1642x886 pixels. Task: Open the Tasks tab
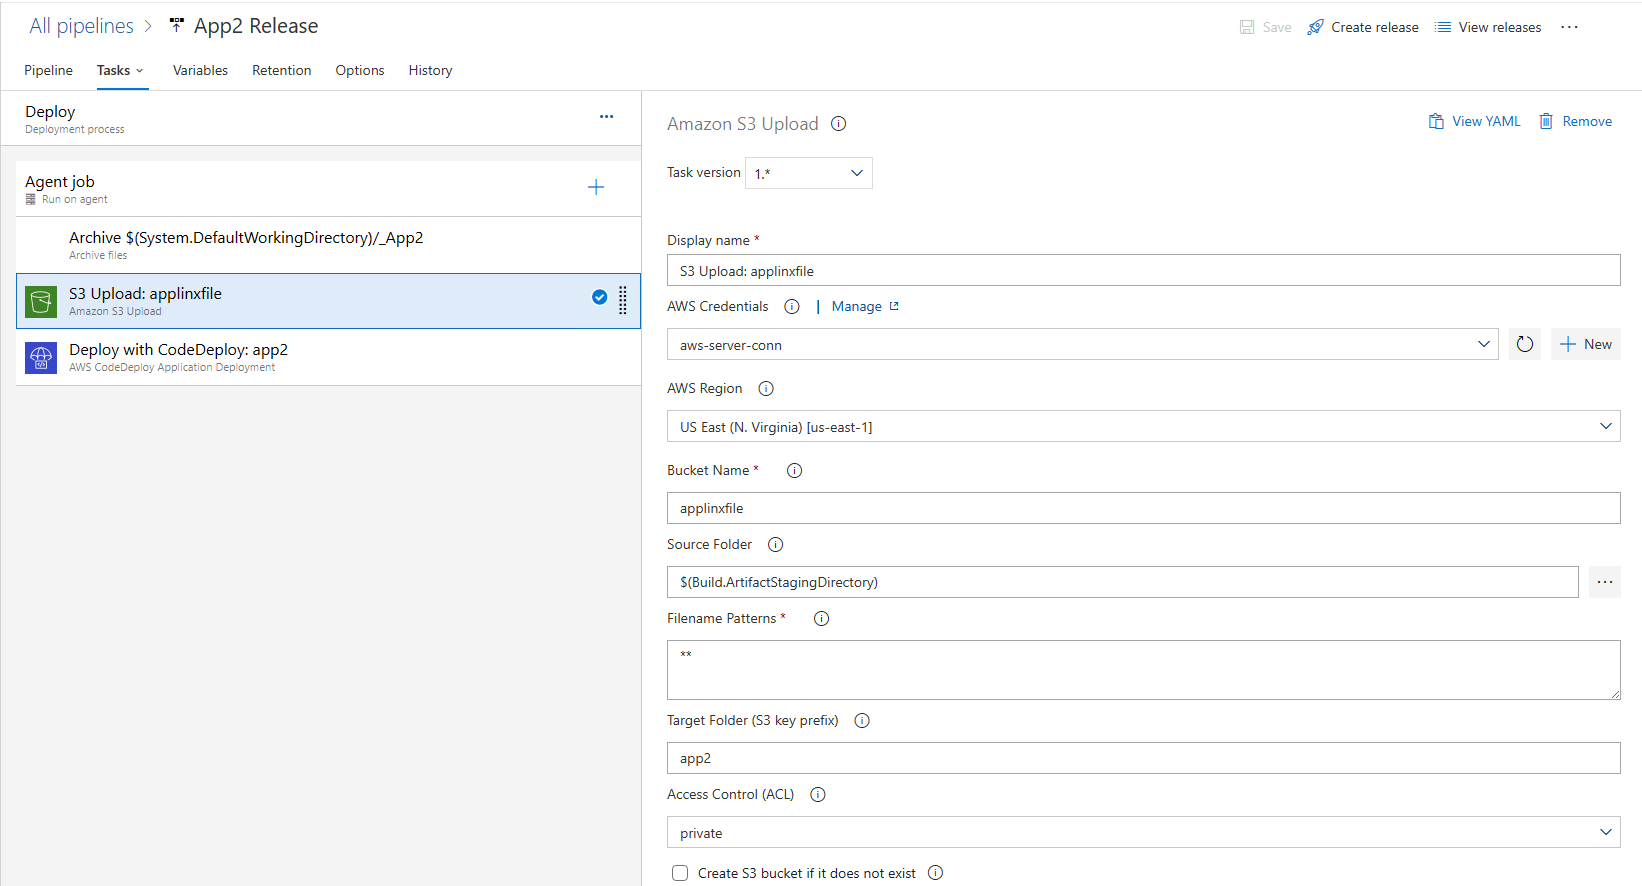click(x=113, y=70)
